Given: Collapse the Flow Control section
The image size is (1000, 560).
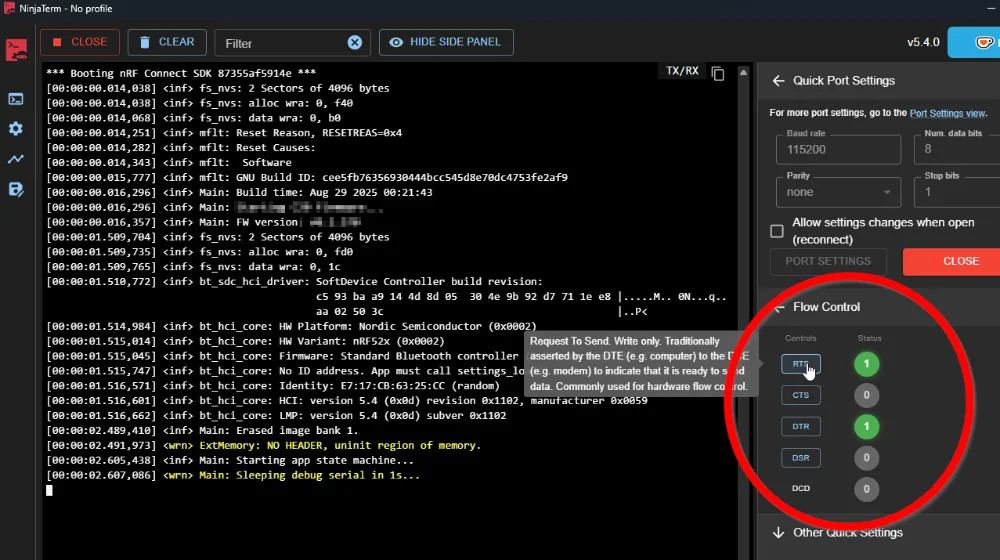Looking at the screenshot, I should tap(778, 307).
